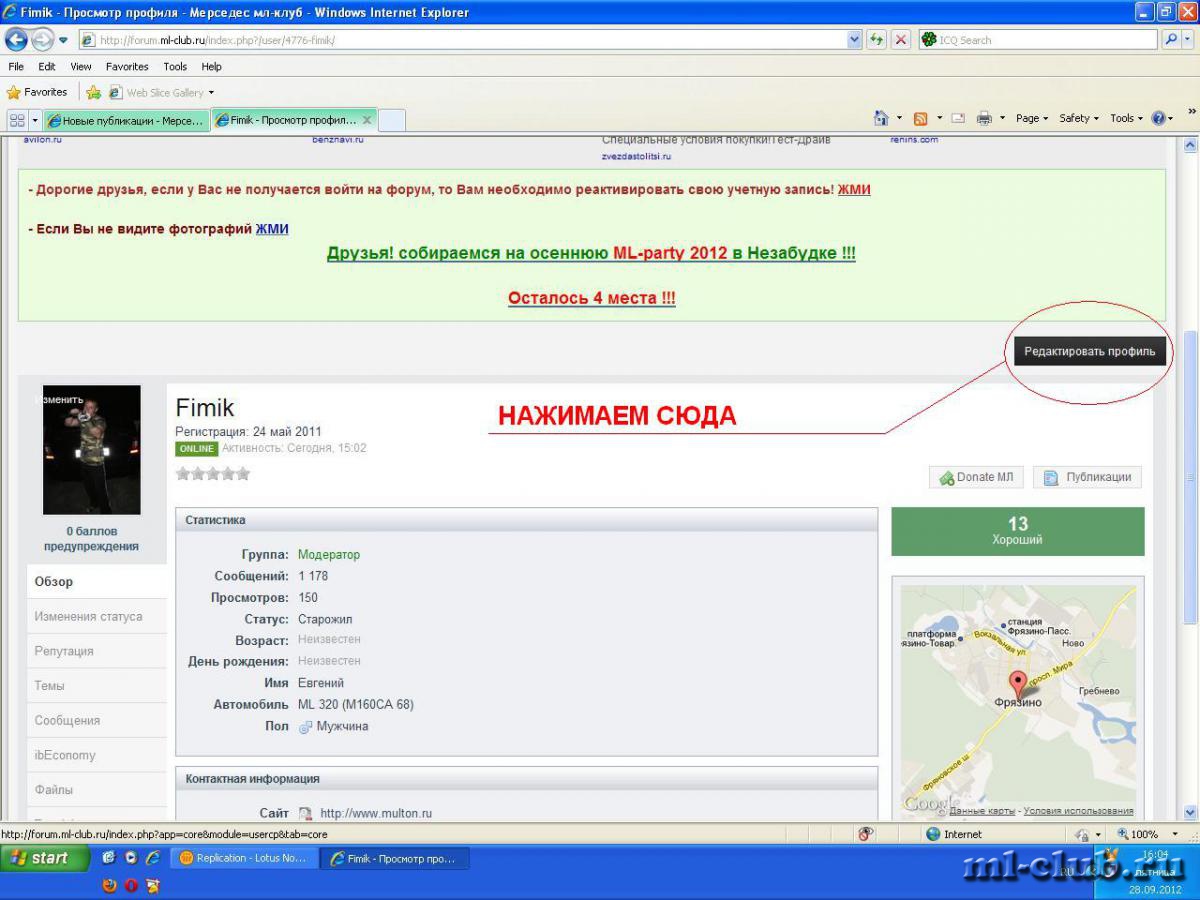Switch to the Новые публикации tab

pos(126,120)
